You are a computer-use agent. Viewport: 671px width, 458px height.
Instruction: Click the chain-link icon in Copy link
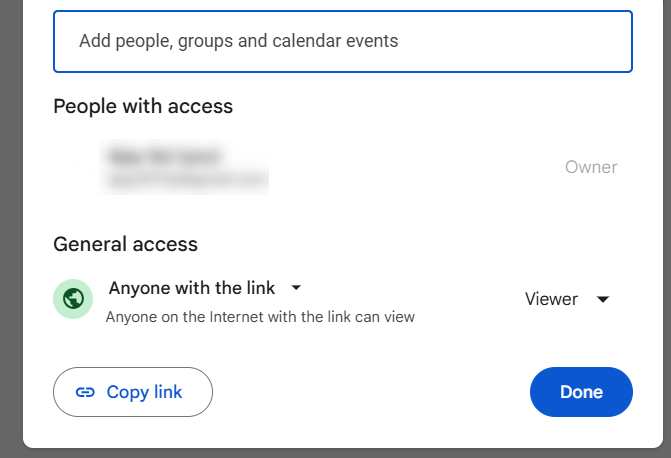tap(86, 392)
